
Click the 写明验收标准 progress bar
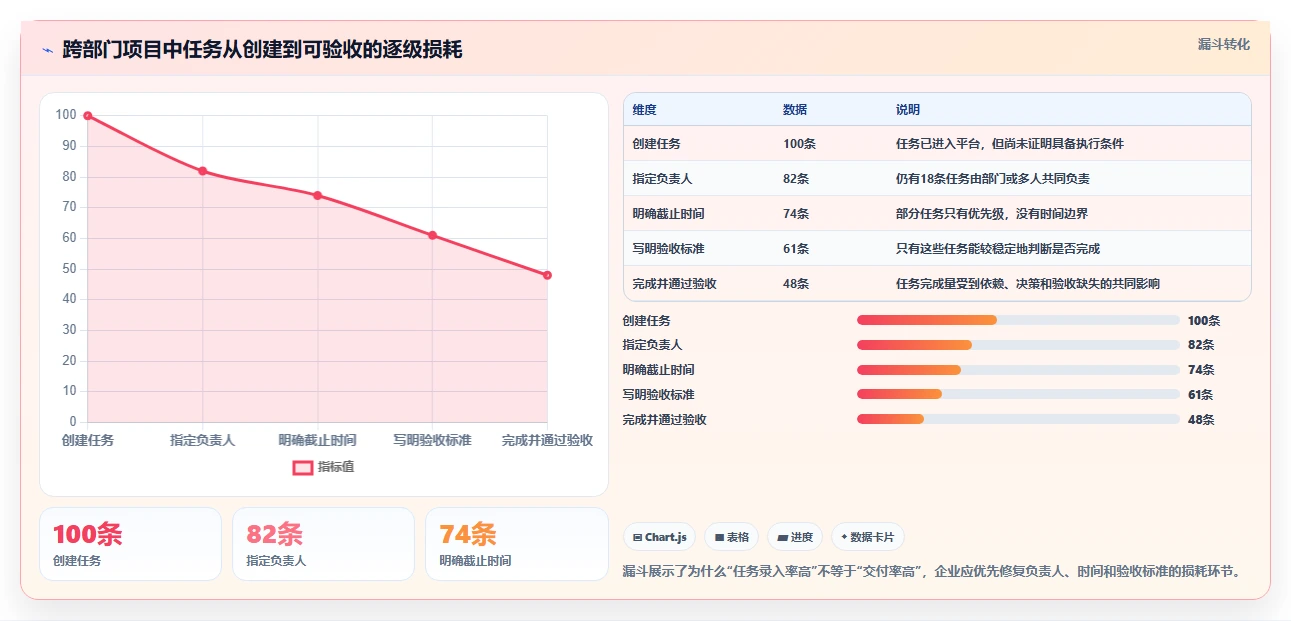pos(1018,394)
